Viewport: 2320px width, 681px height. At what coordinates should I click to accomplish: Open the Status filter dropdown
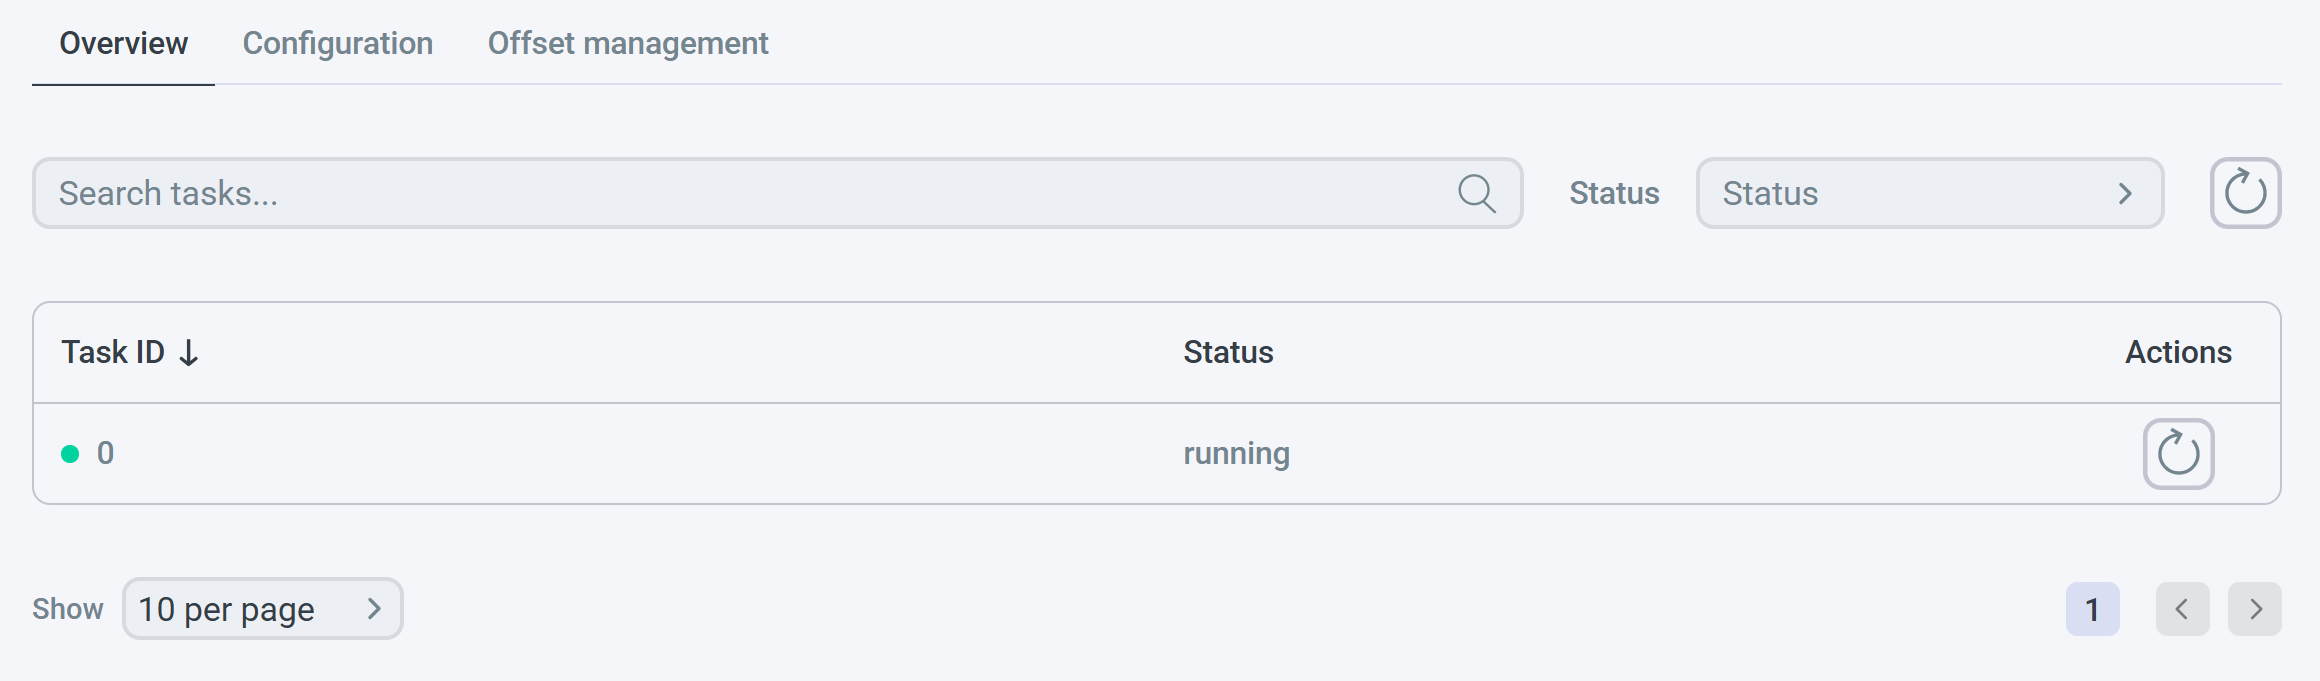[x=1928, y=193]
